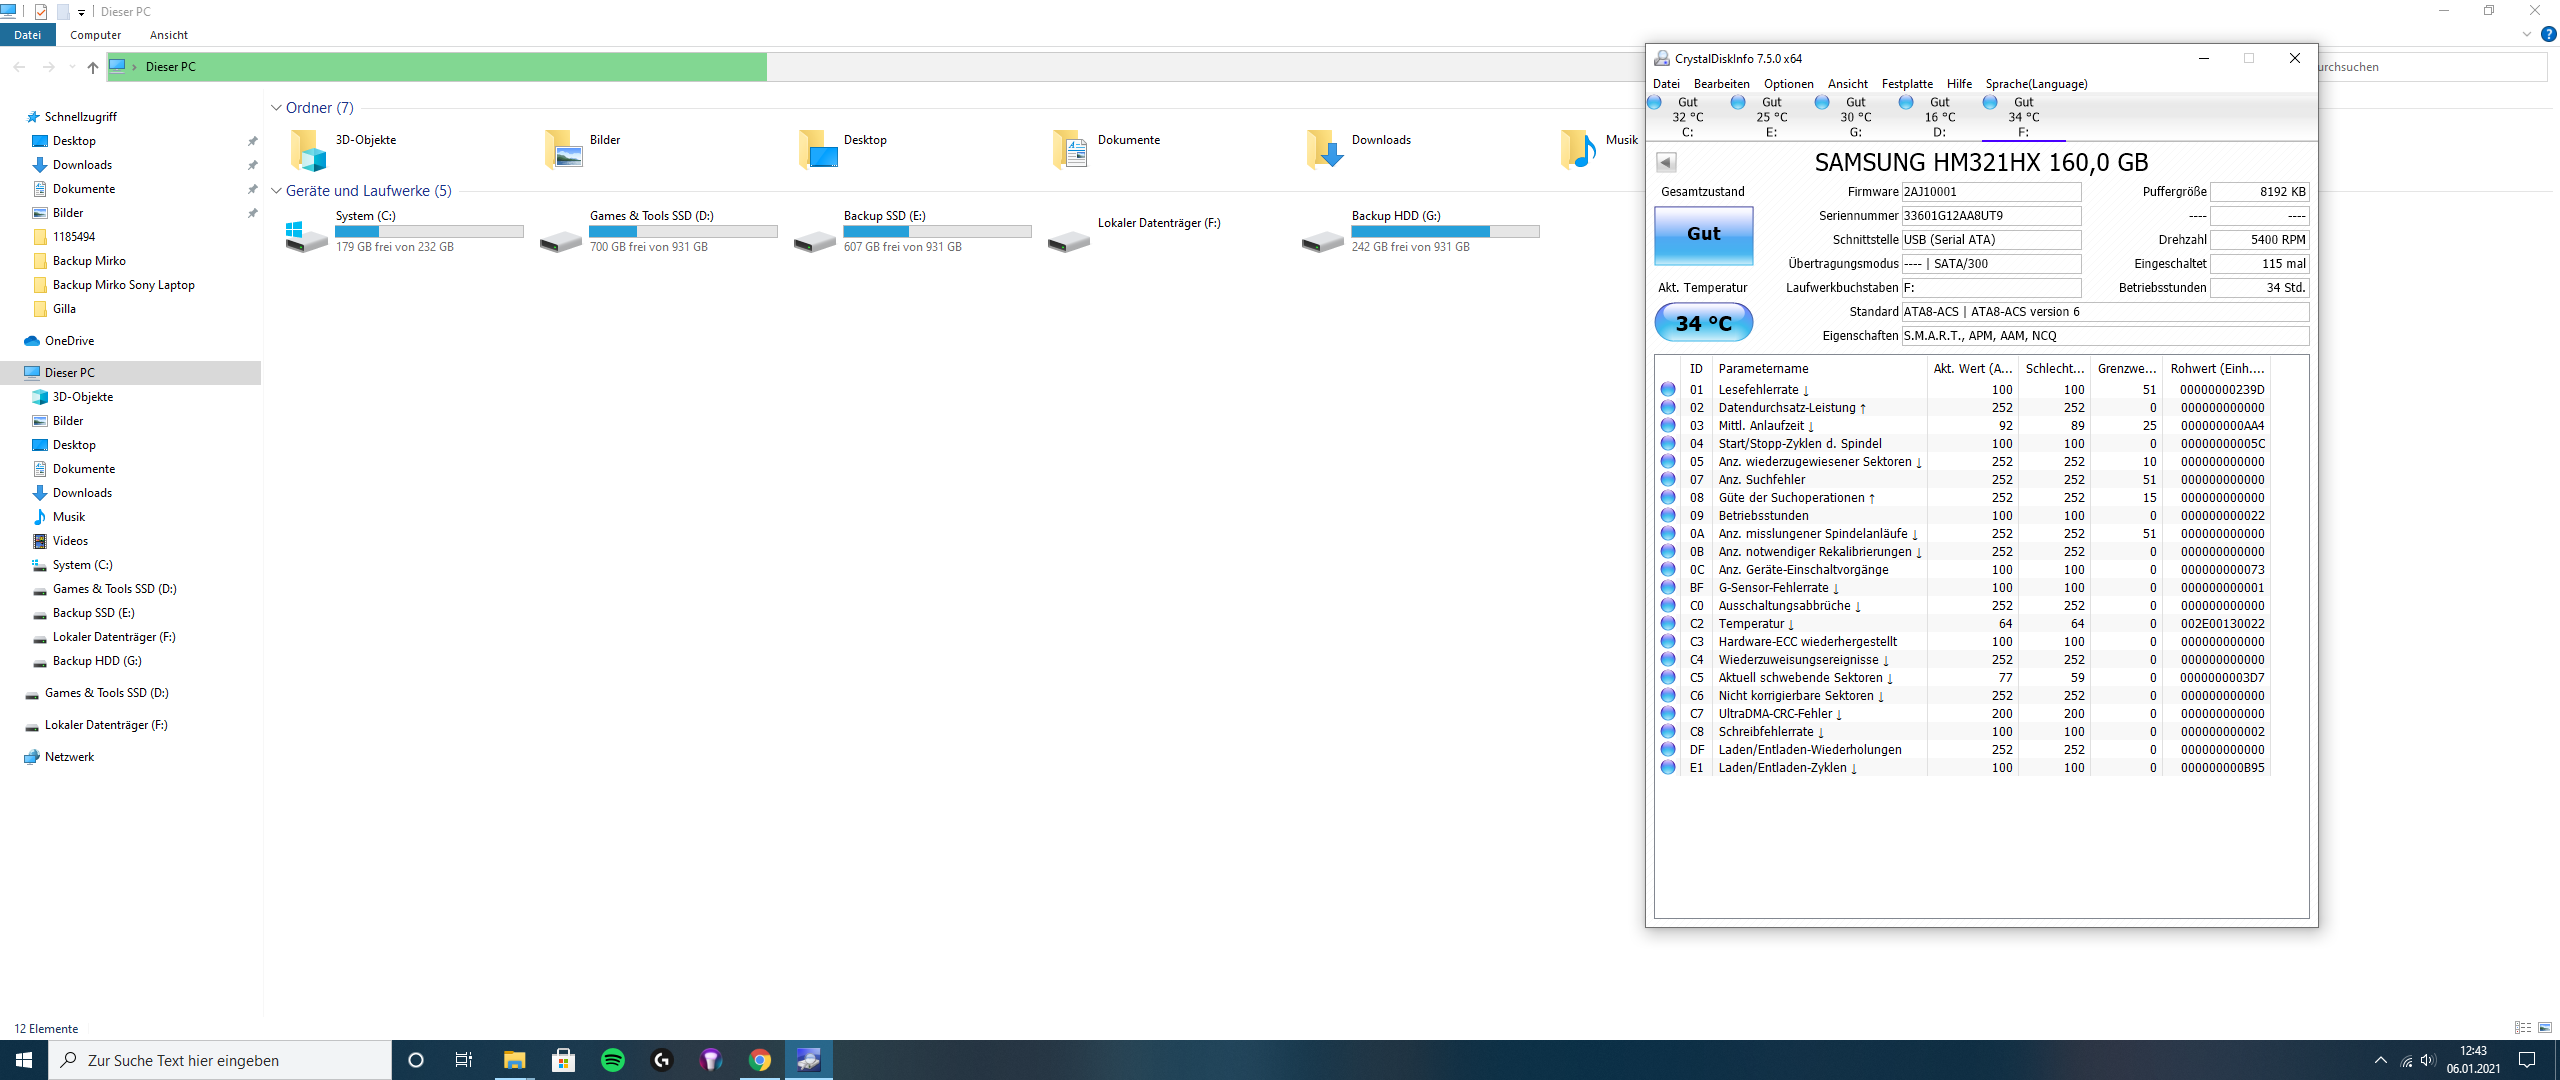This screenshot has height=1080, width=2560.
Task: Open the Bearbeiten menu in CrystalDiskInfo
Action: pos(1721,84)
